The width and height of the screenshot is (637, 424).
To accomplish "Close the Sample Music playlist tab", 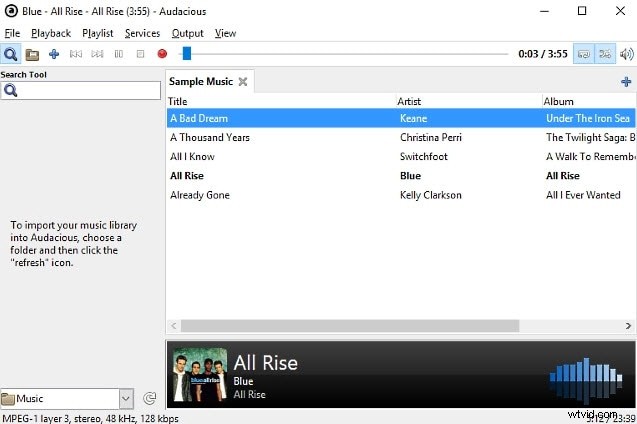I will click(243, 82).
